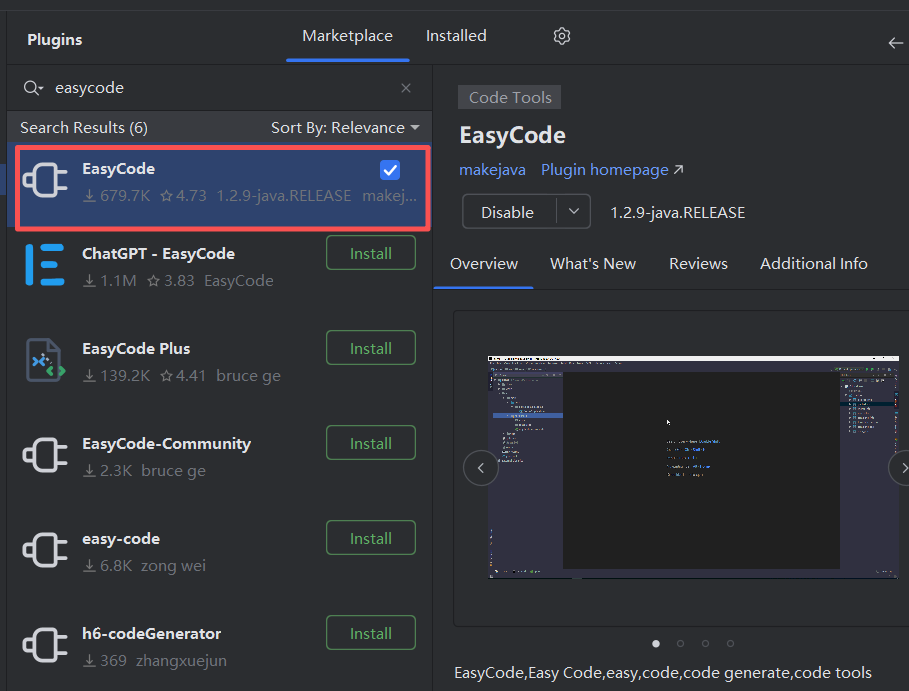Click the easy-code plug icon
The image size is (909, 691).
tap(45, 550)
